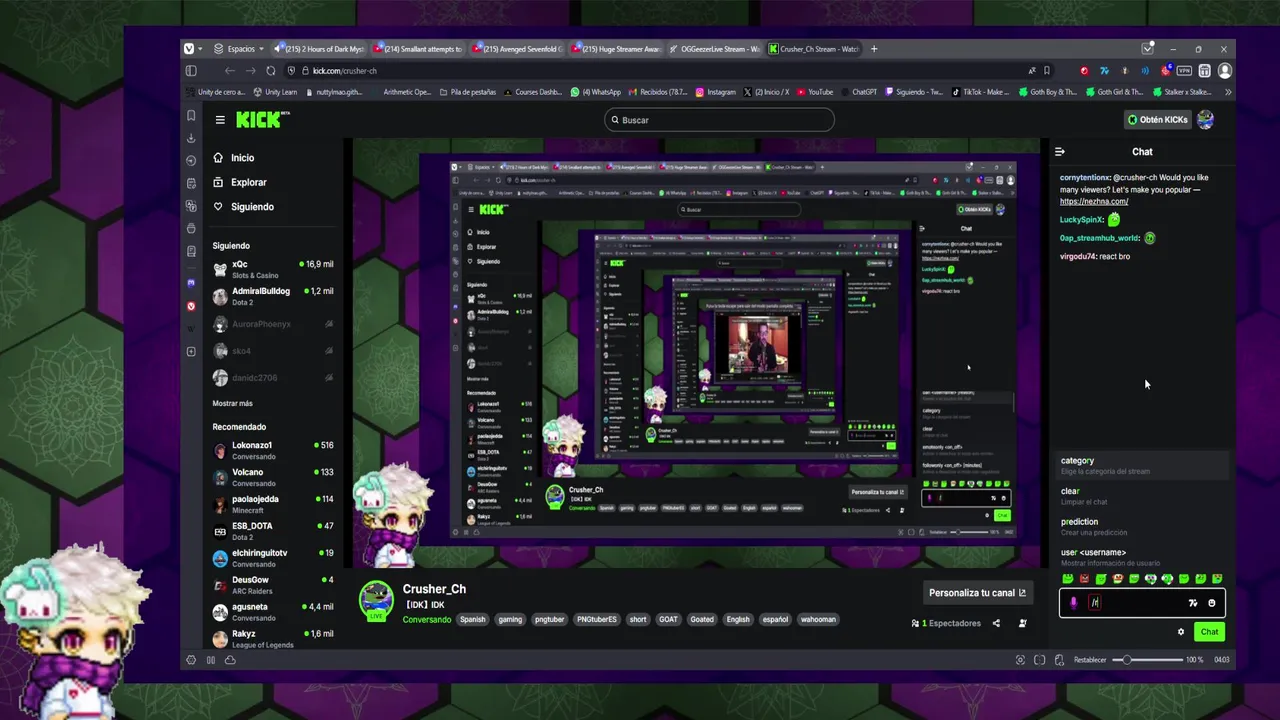Send message with green Chat button
This screenshot has height=720, width=1280.
(x=1210, y=632)
